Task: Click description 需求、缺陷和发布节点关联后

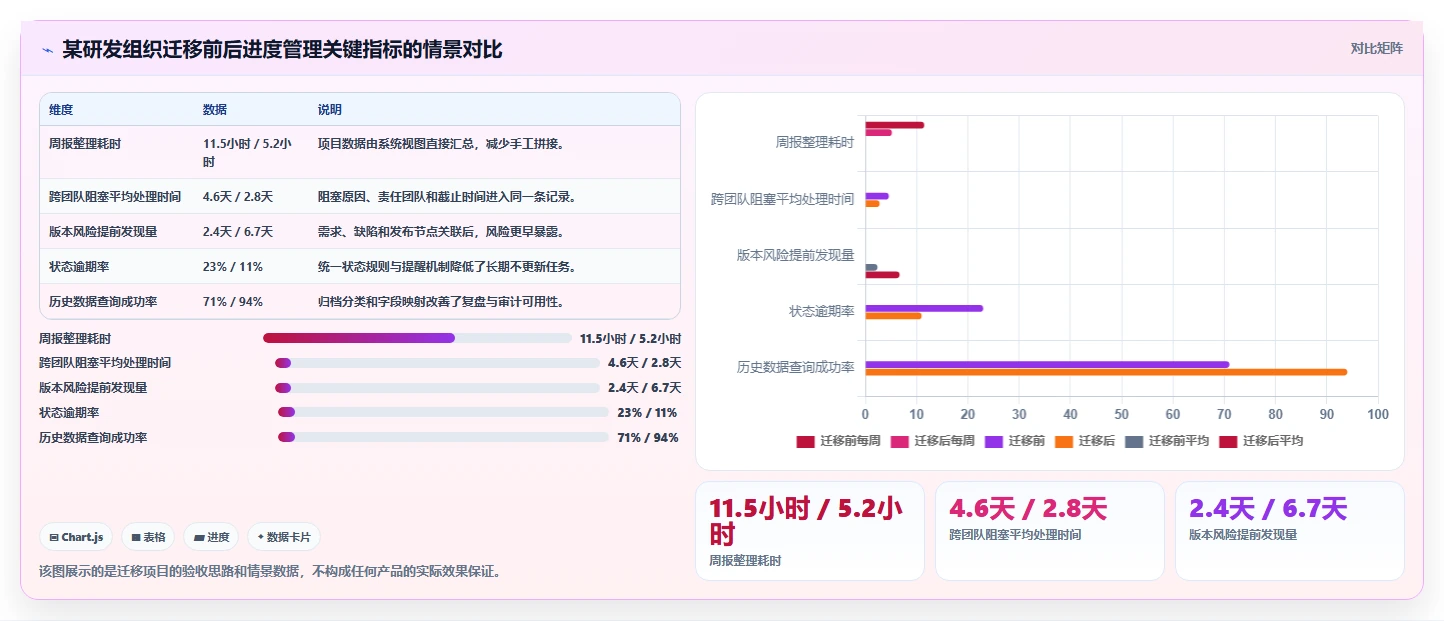Action: pos(443,231)
